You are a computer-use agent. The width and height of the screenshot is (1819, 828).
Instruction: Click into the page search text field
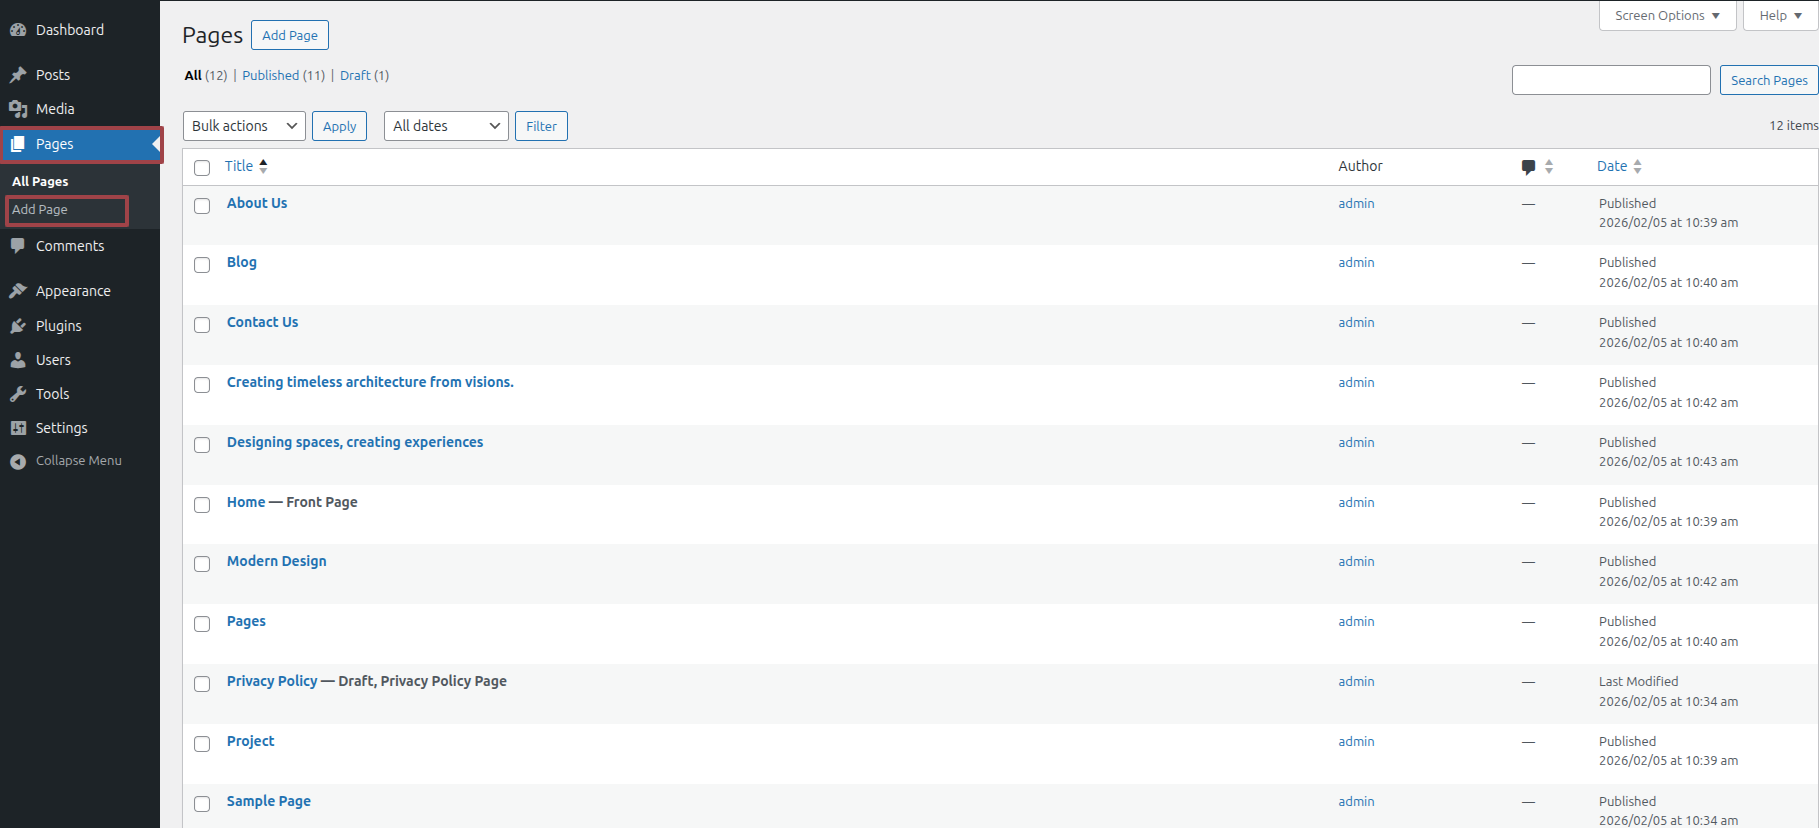point(1610,80)
